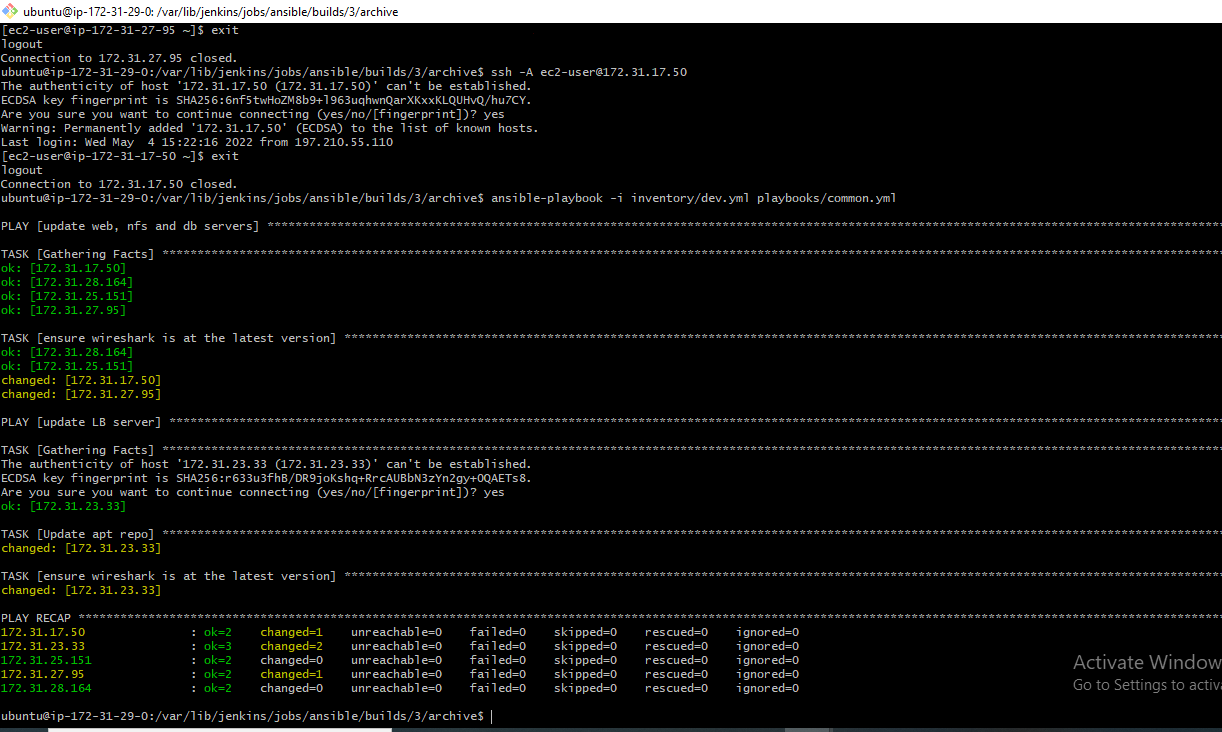Image resolution: width=1222 pixels, height=732 pixels.
Task: Click 'TASK [Update apt repo]' heading
Action: [78, 534]
